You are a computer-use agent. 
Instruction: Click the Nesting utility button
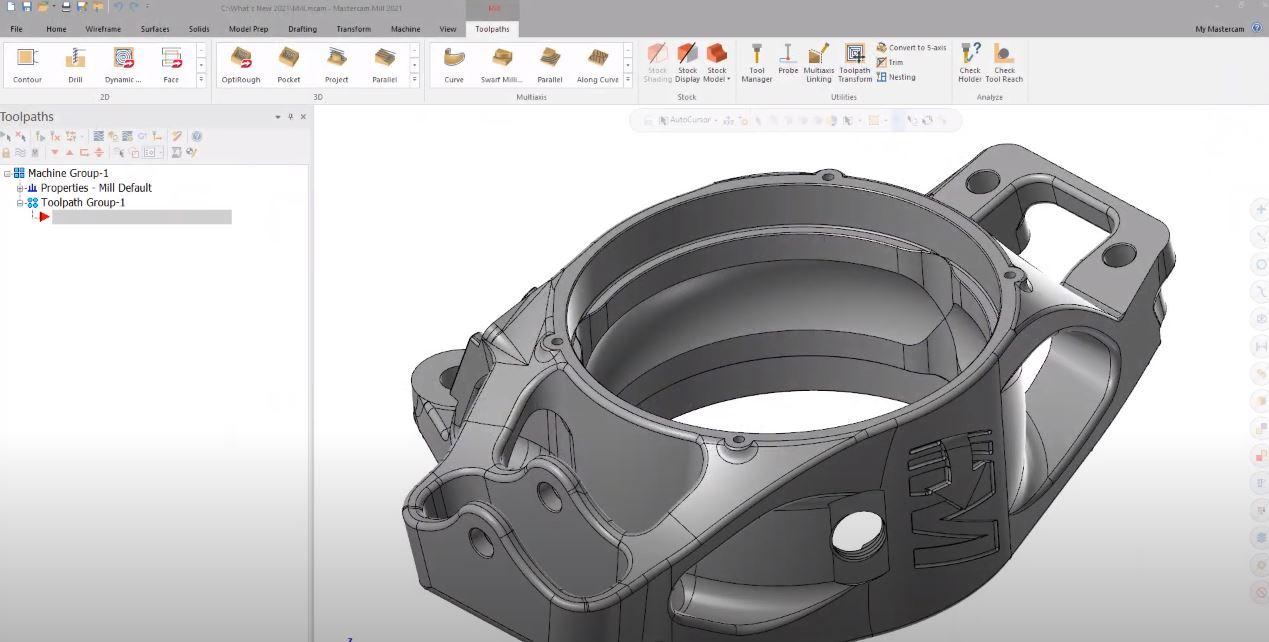(896, 77)
